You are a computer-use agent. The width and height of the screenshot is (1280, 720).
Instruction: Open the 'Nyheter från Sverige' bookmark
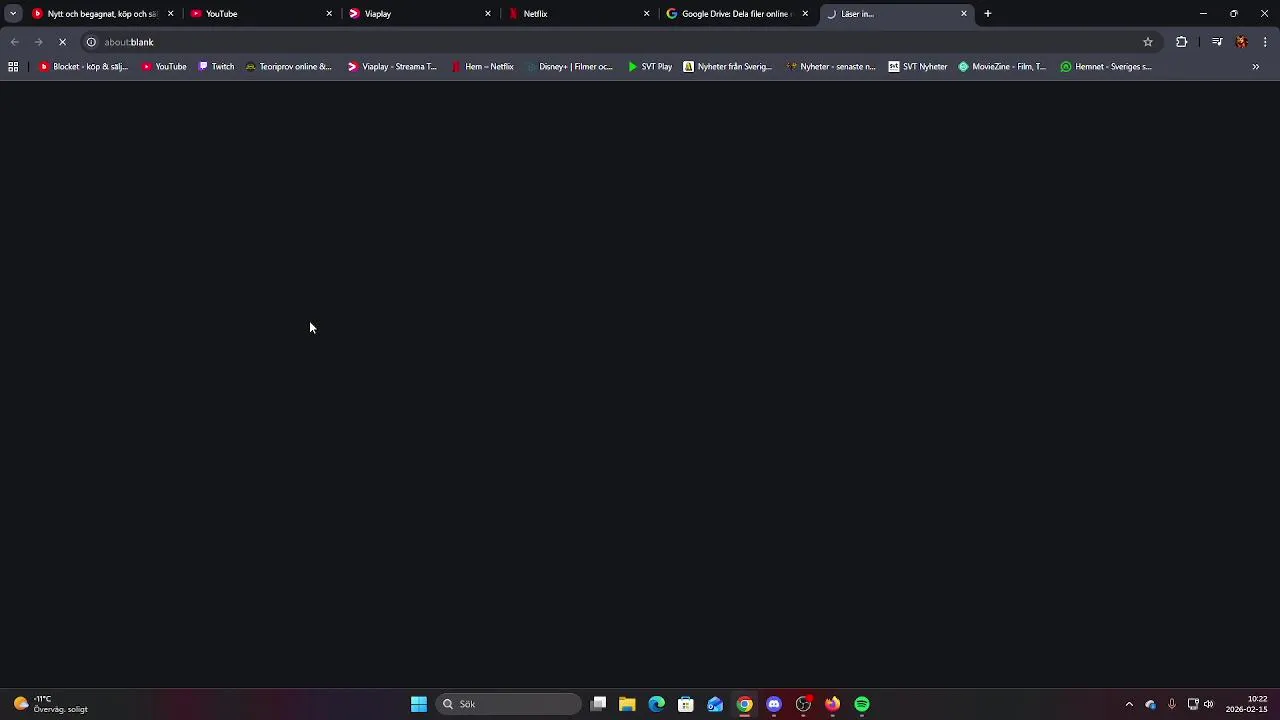(727, 67)
